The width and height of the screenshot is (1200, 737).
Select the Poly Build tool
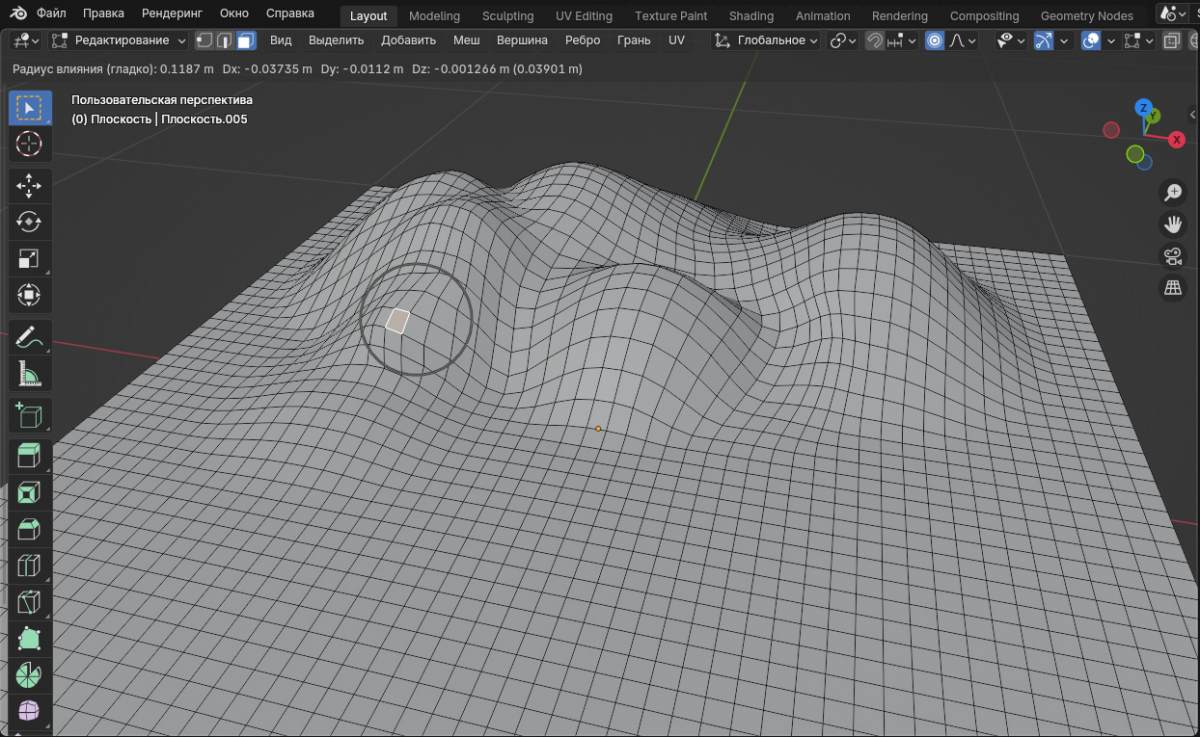(x=29, y=639)
